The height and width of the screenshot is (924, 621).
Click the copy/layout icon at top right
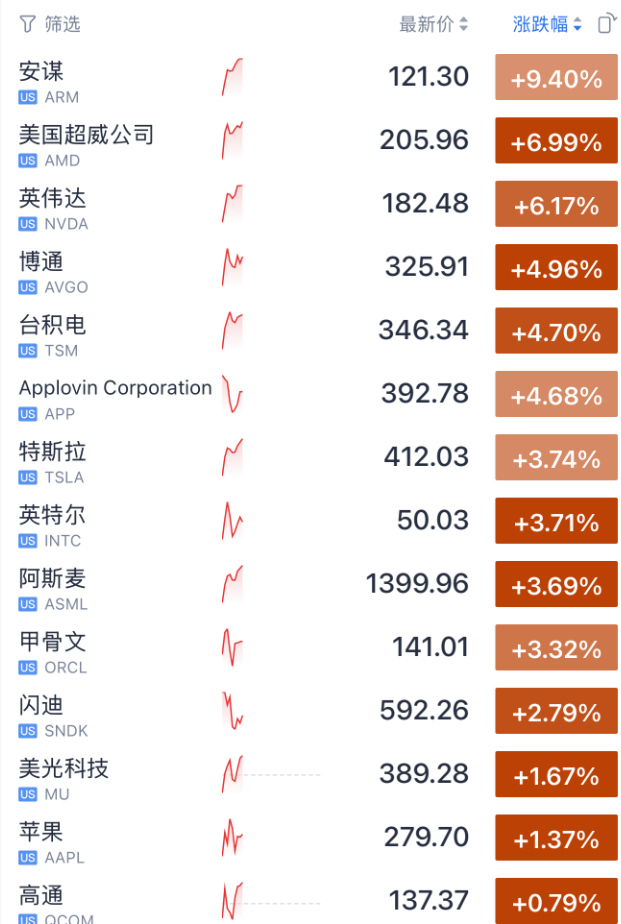606,24
